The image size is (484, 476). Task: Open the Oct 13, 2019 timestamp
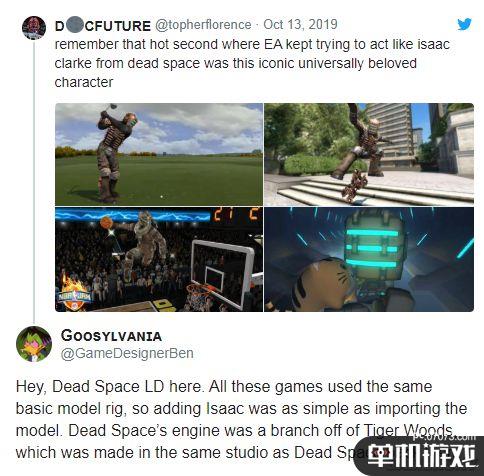(300, 25)
